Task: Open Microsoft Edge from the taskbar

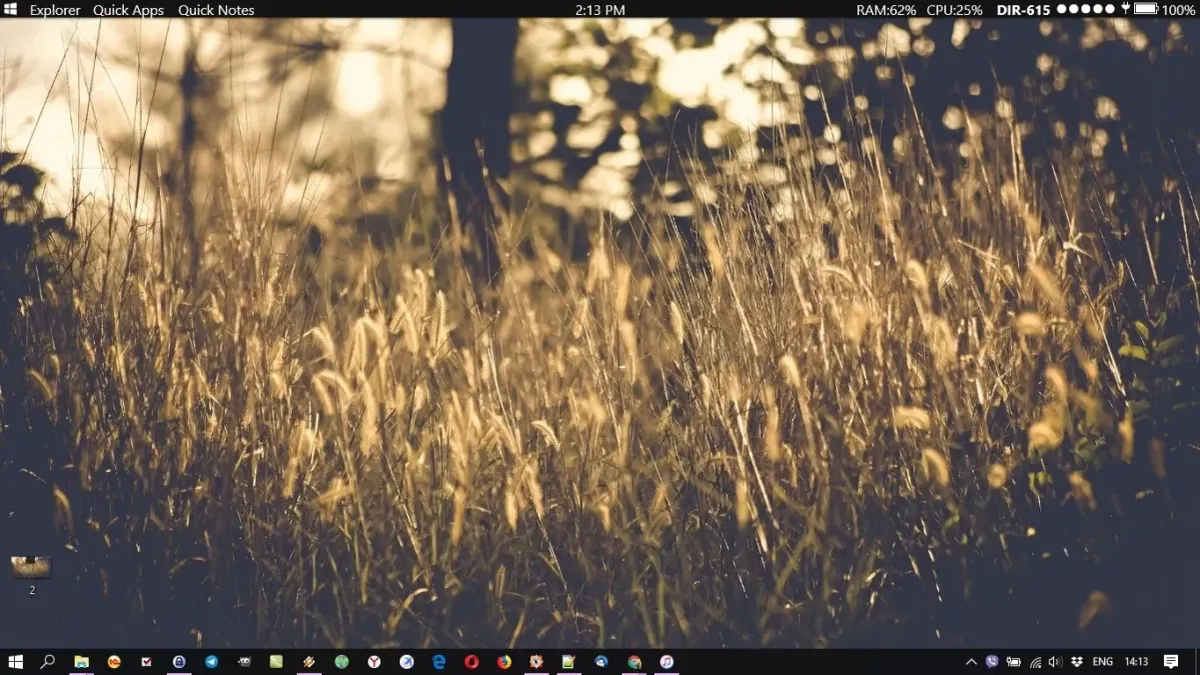Action: click(x=439, y=661)
